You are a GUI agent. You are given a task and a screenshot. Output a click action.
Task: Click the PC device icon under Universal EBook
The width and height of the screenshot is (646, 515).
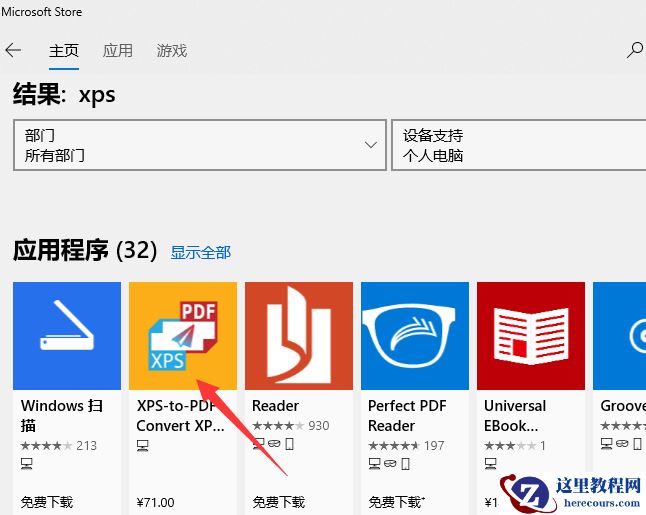490,464
